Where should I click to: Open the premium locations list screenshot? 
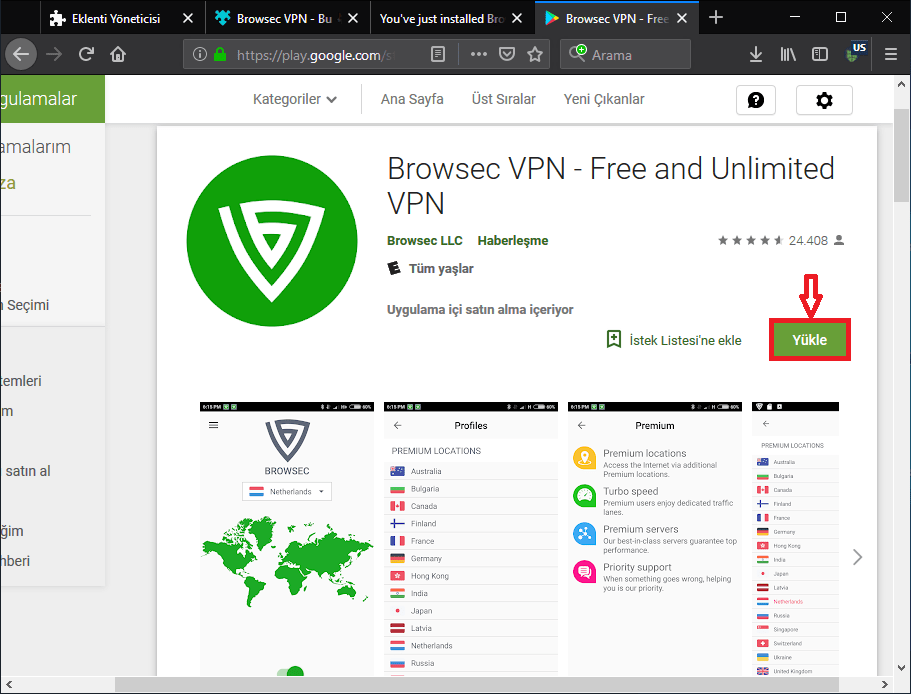[x=795, y=538]
